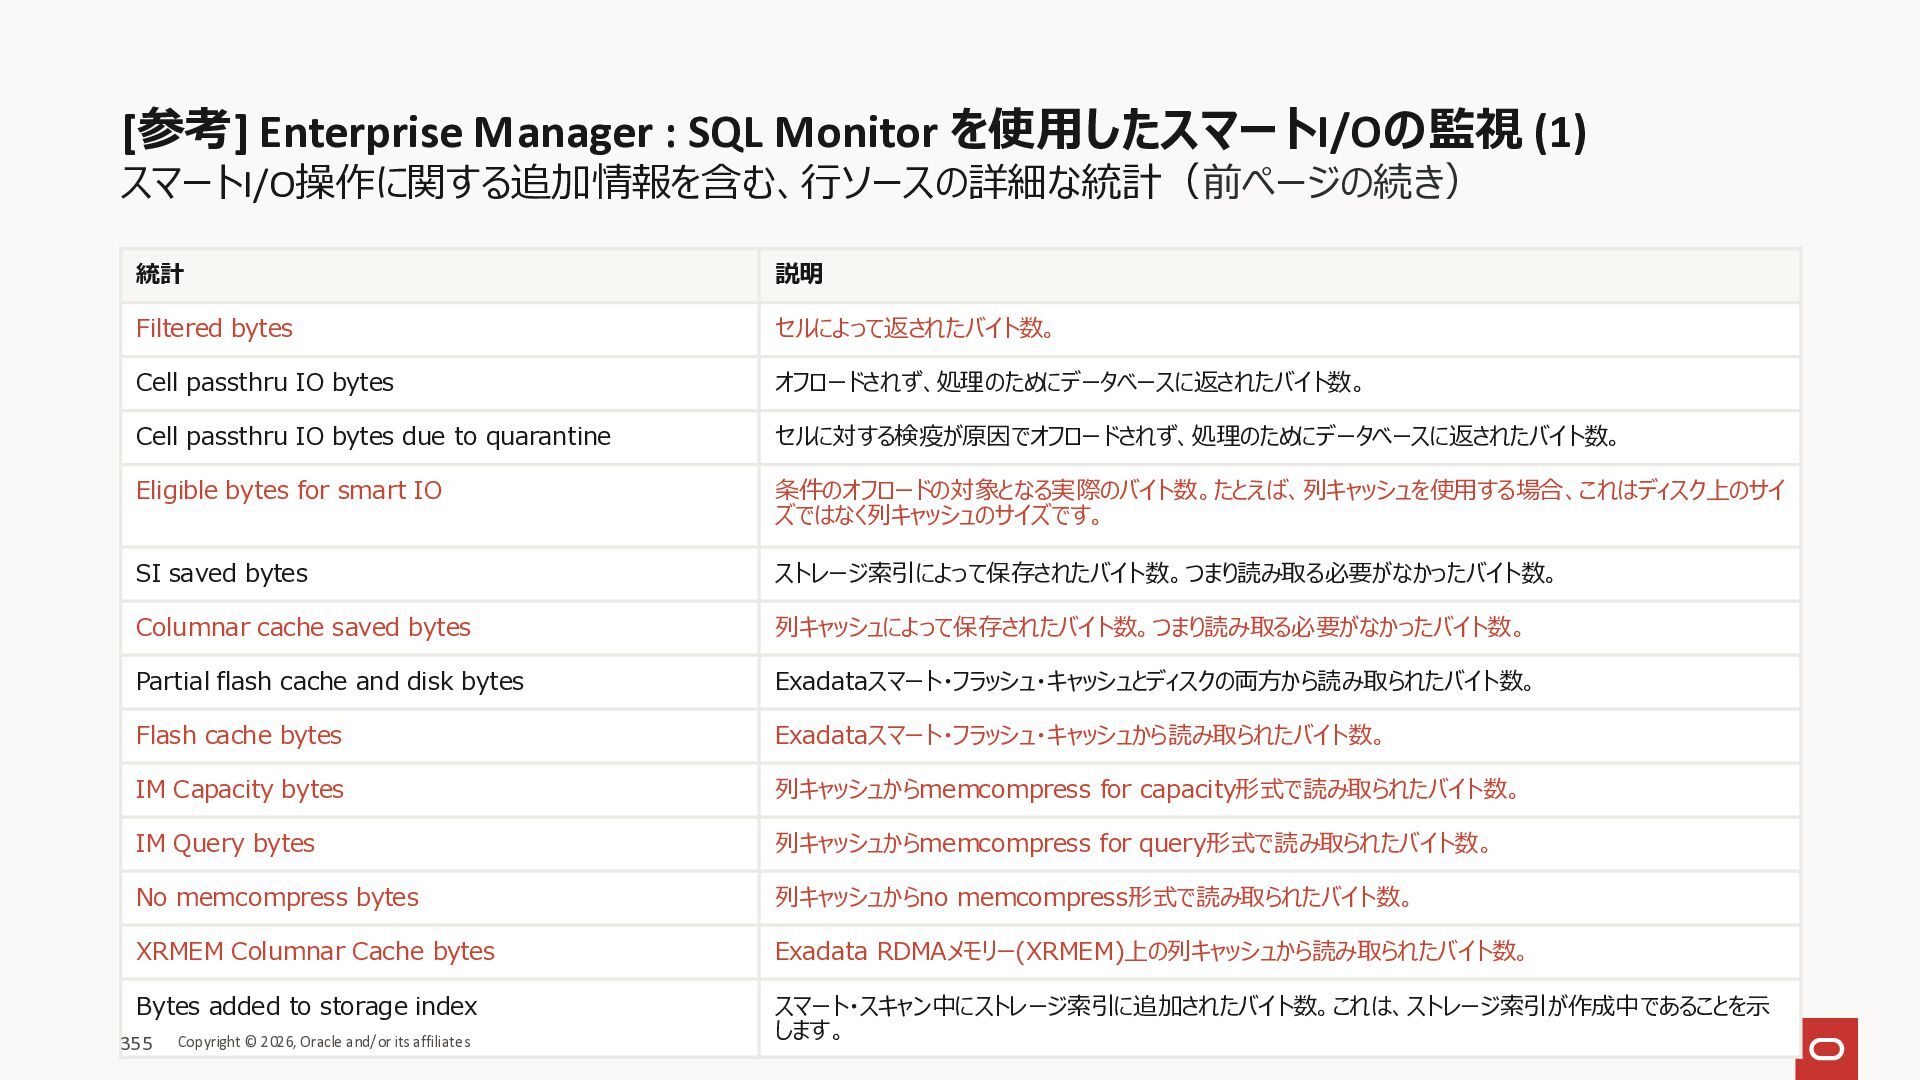Viewport: 1920px width, 1080px height.
Task: Click Columnar cache saved bytes
Action: [302, 627]
